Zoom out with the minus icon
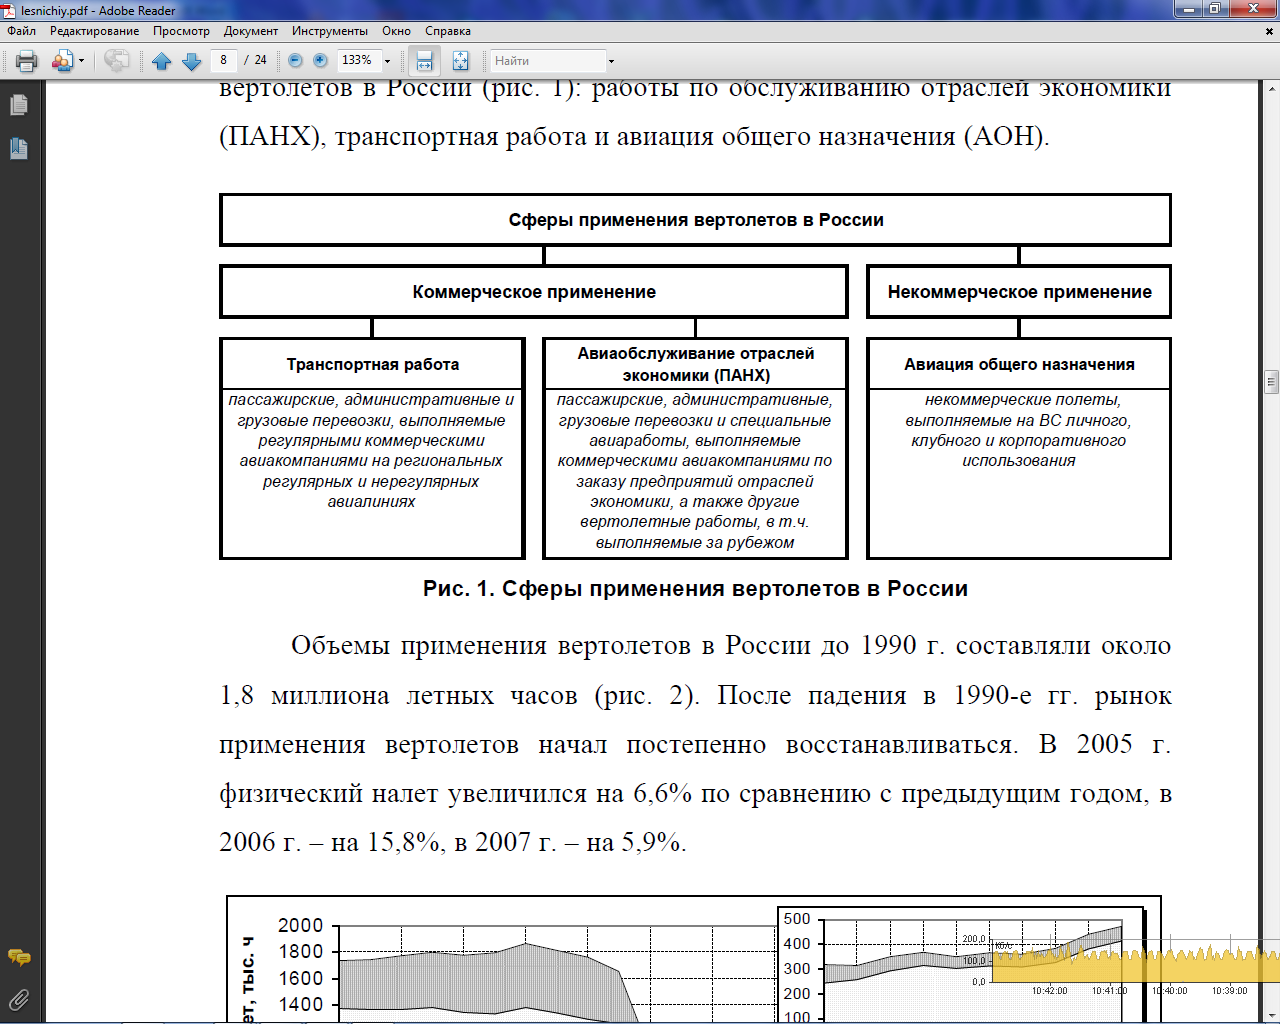The image size is (1280, 1024). pyautogui.click(x=295, y=61)
